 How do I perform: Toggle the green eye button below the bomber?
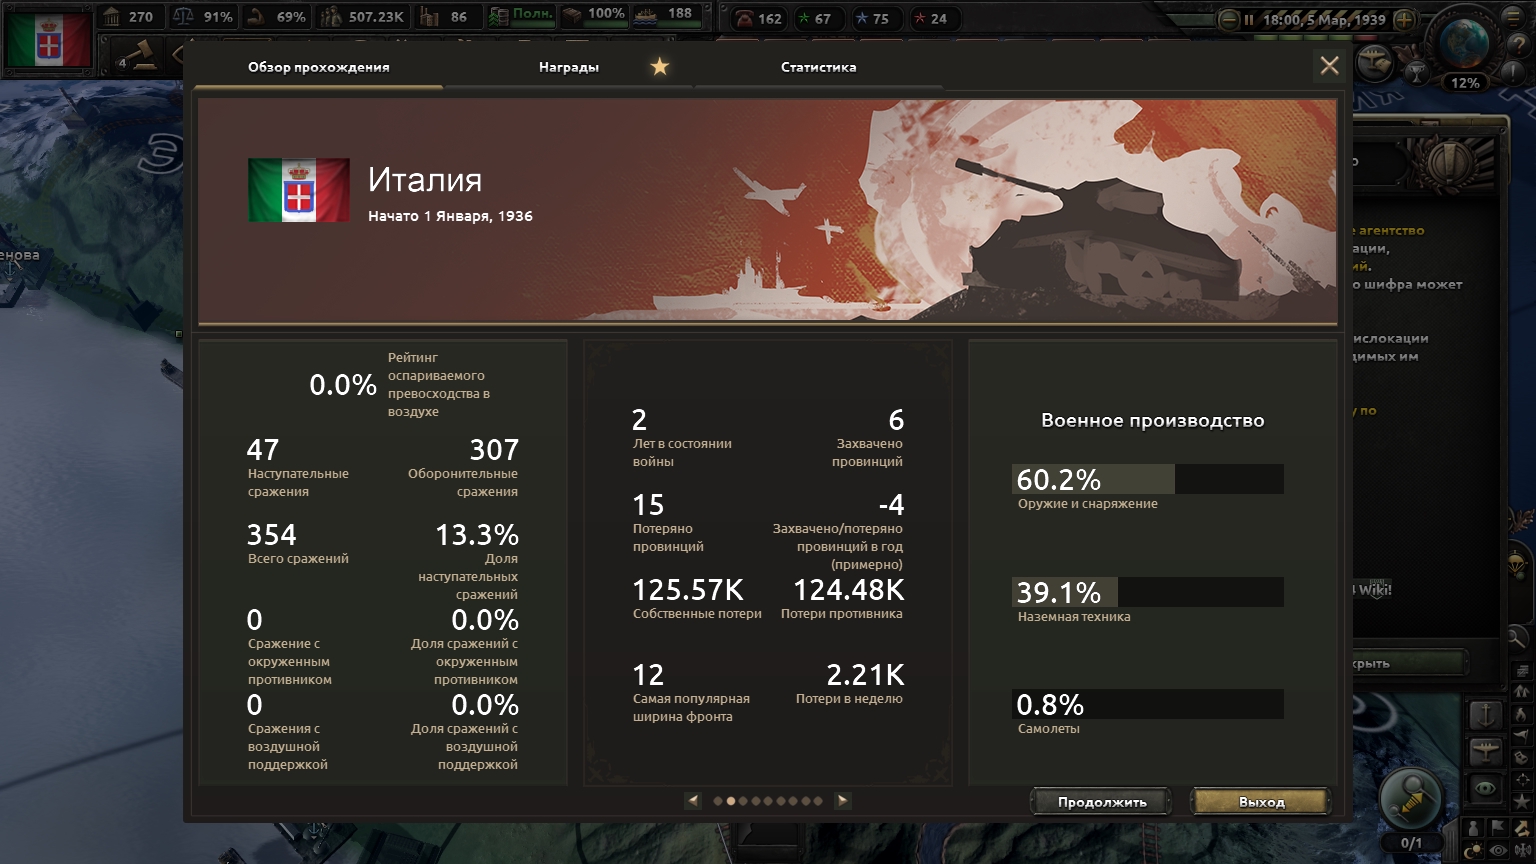[x=1486, y=787]
